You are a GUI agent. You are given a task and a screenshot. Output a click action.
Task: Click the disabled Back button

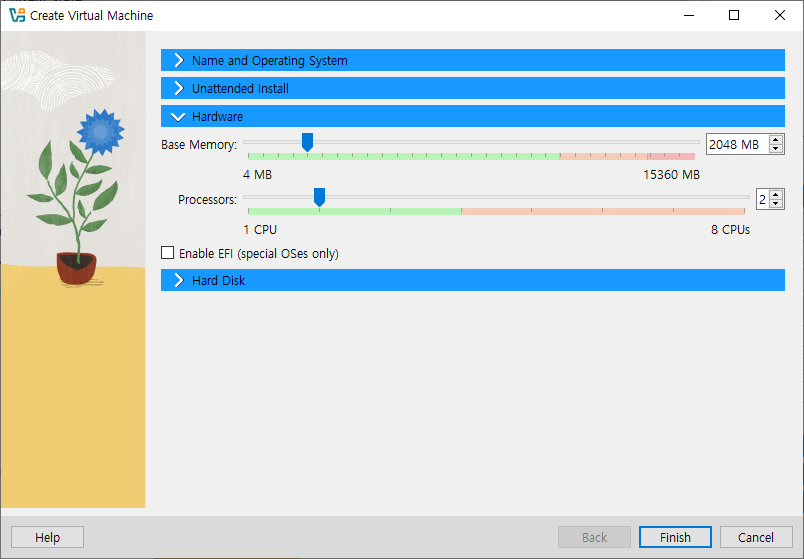(594, 537)
